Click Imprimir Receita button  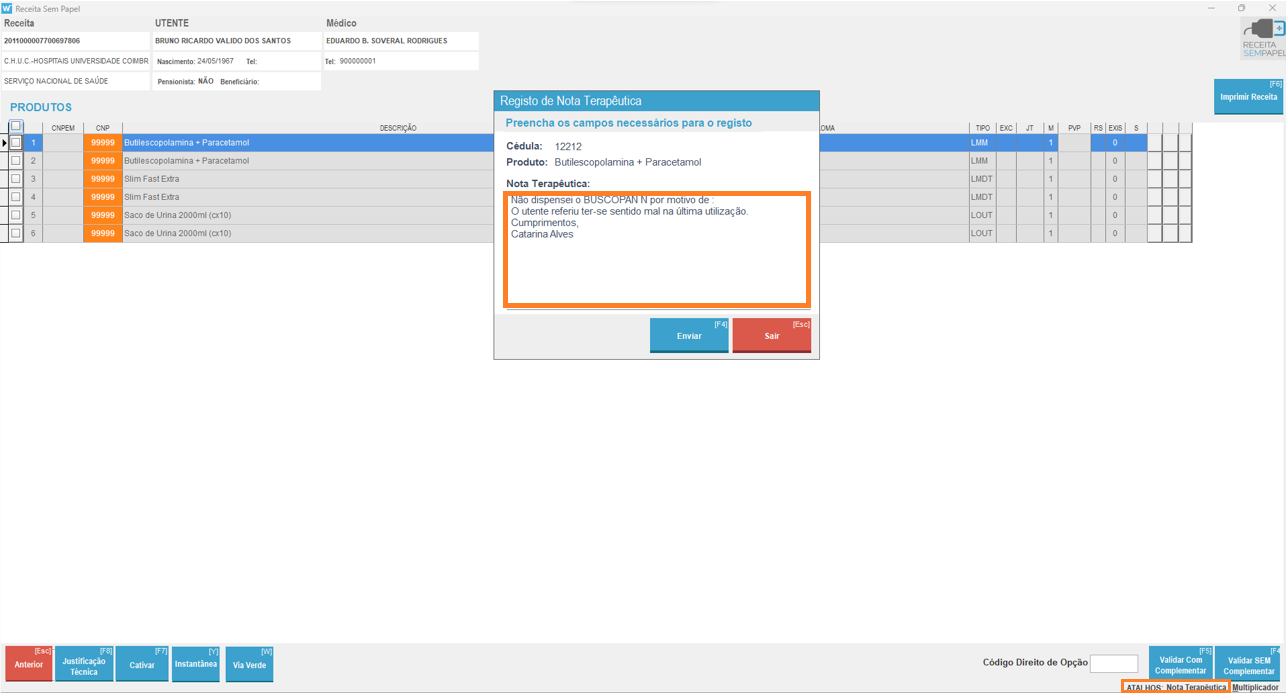click(x=1248, y=97)
